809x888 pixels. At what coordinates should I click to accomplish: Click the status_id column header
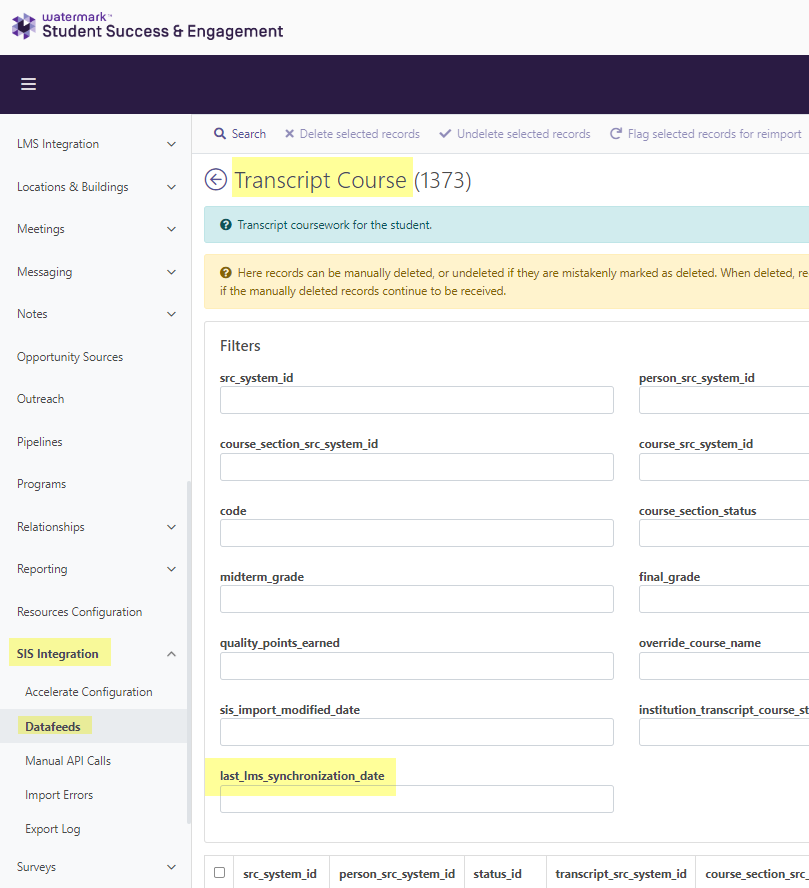[x=497, y=874]
